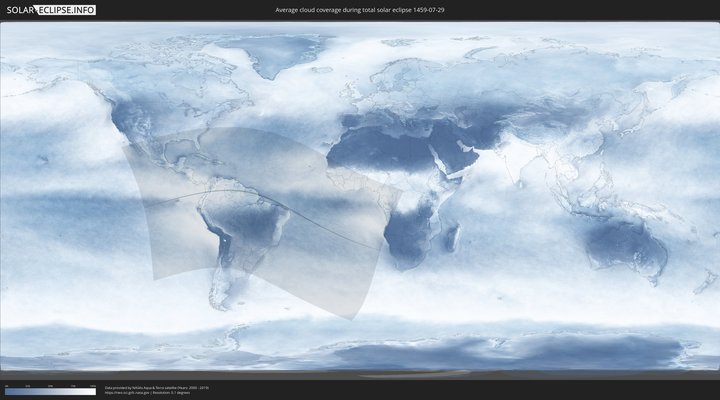Viewport: 720px width, 400px height.
Task: Click the SOLAR ECLIPSE.INFO logo
Action: [x=48, y=10]
